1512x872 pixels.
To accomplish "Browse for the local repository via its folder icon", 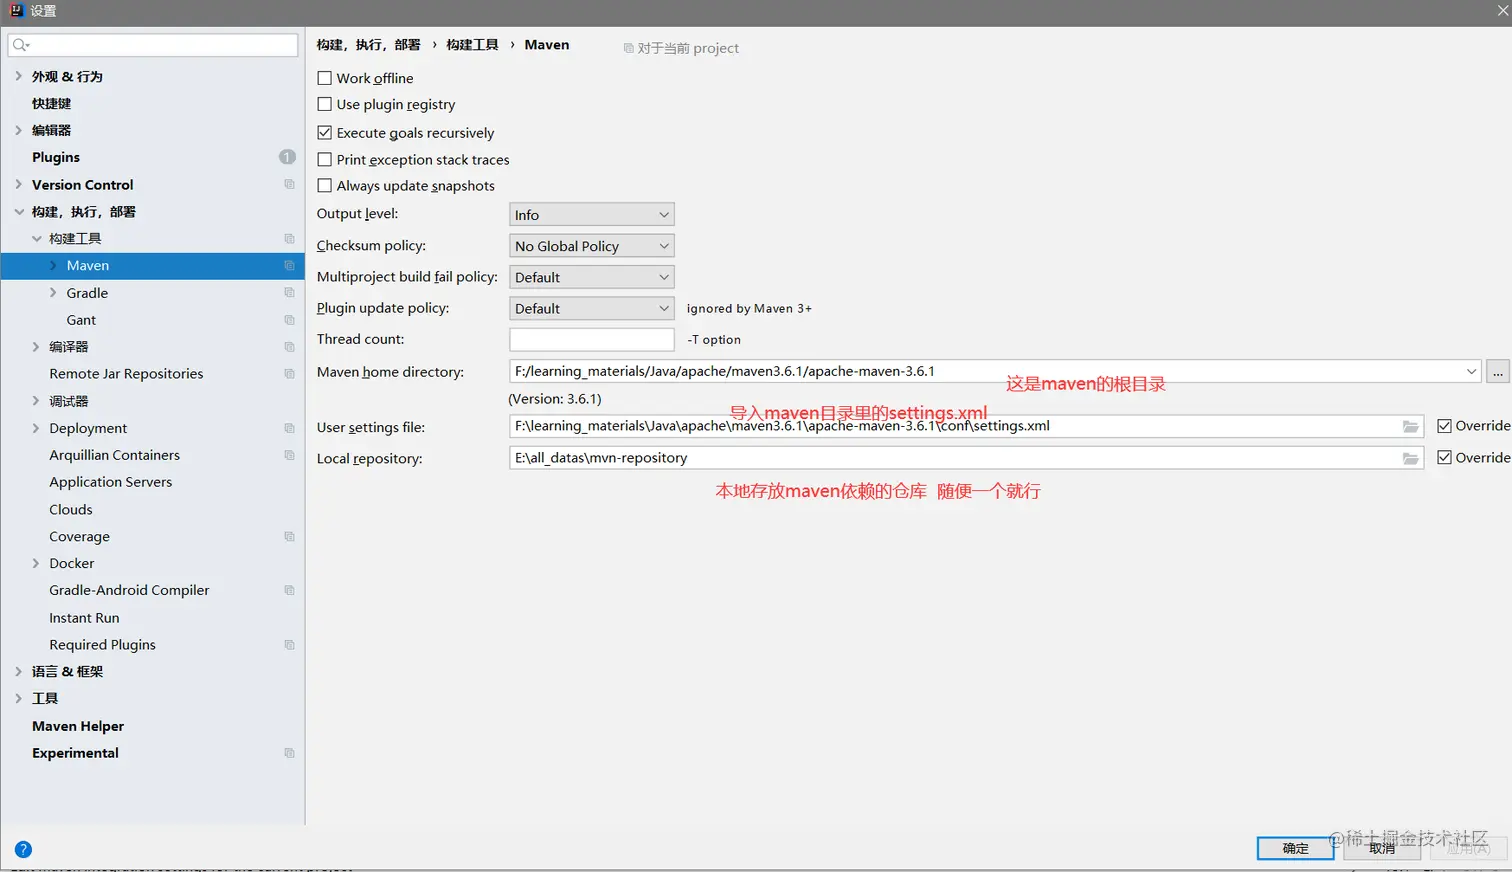I will pyautogui.click(x=1410, y=458).
